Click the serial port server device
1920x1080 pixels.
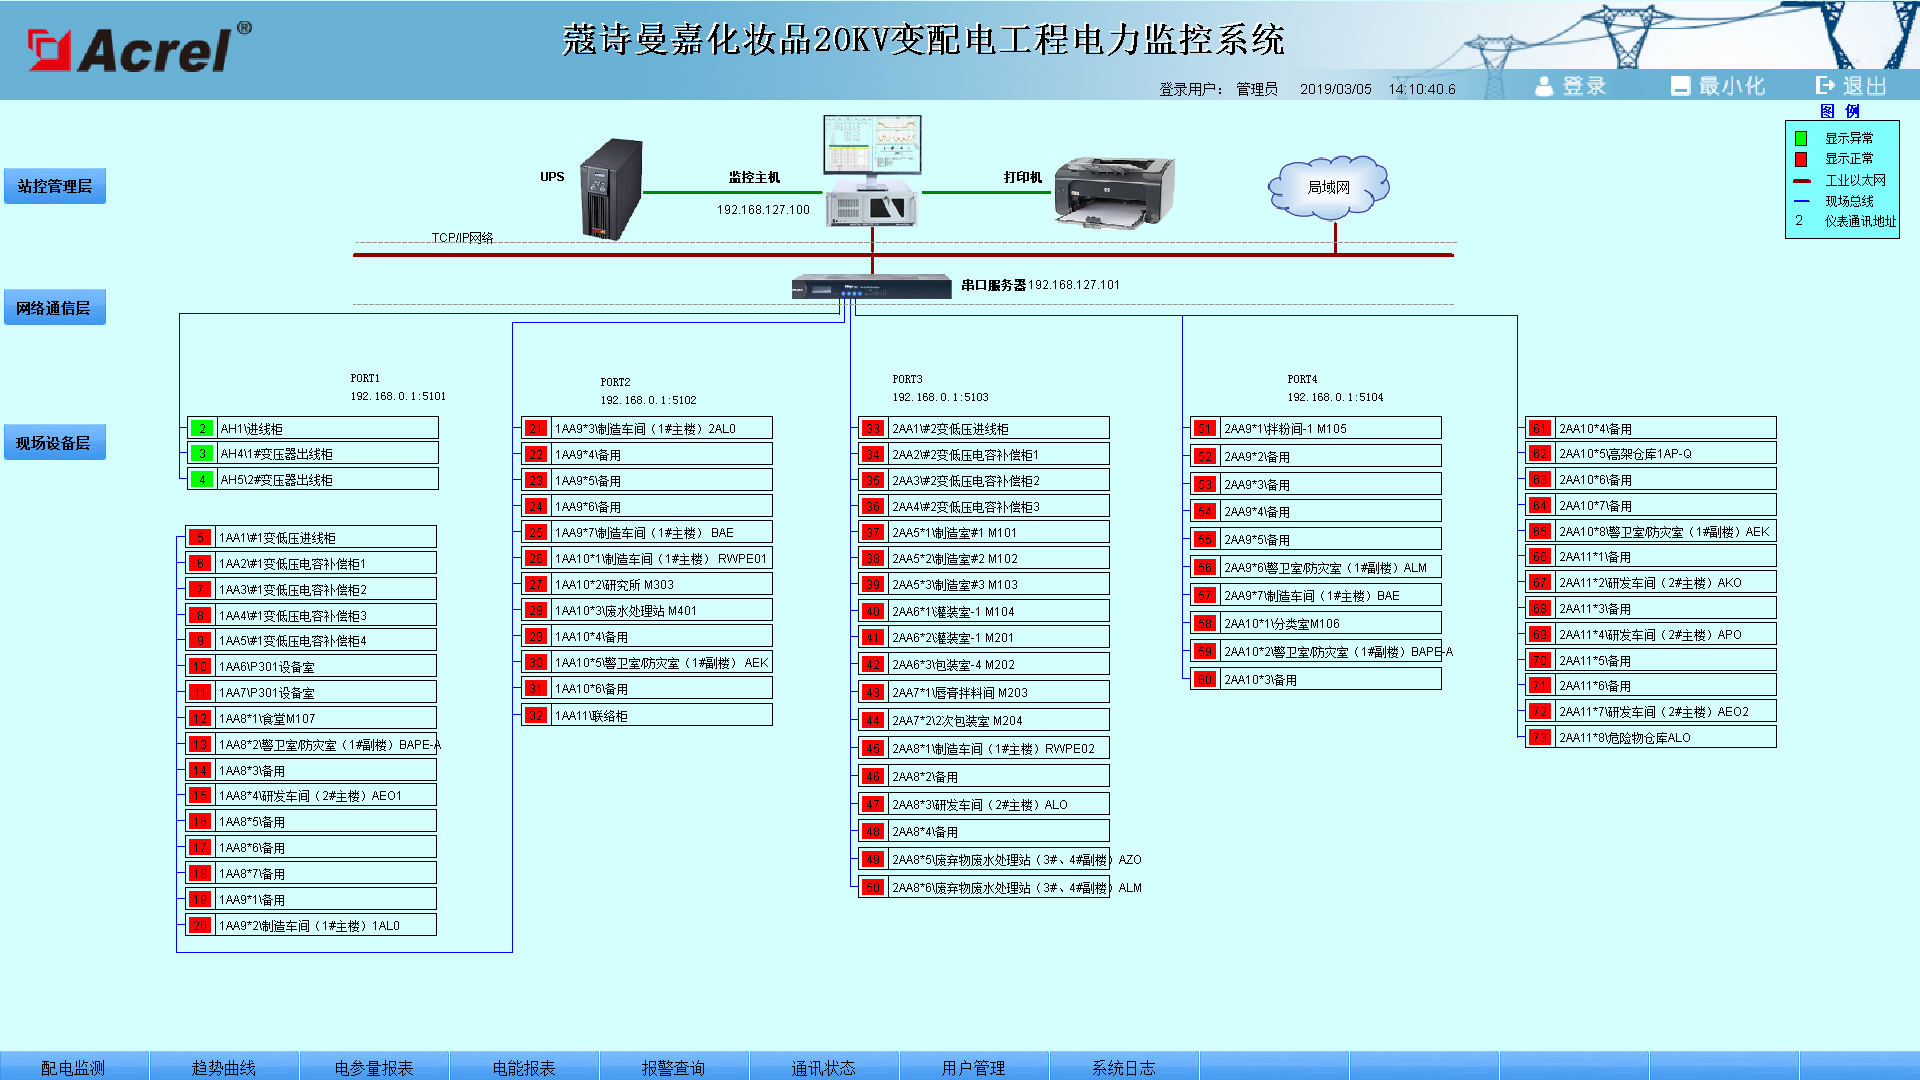pyautogui.click(x=871, y=287)
